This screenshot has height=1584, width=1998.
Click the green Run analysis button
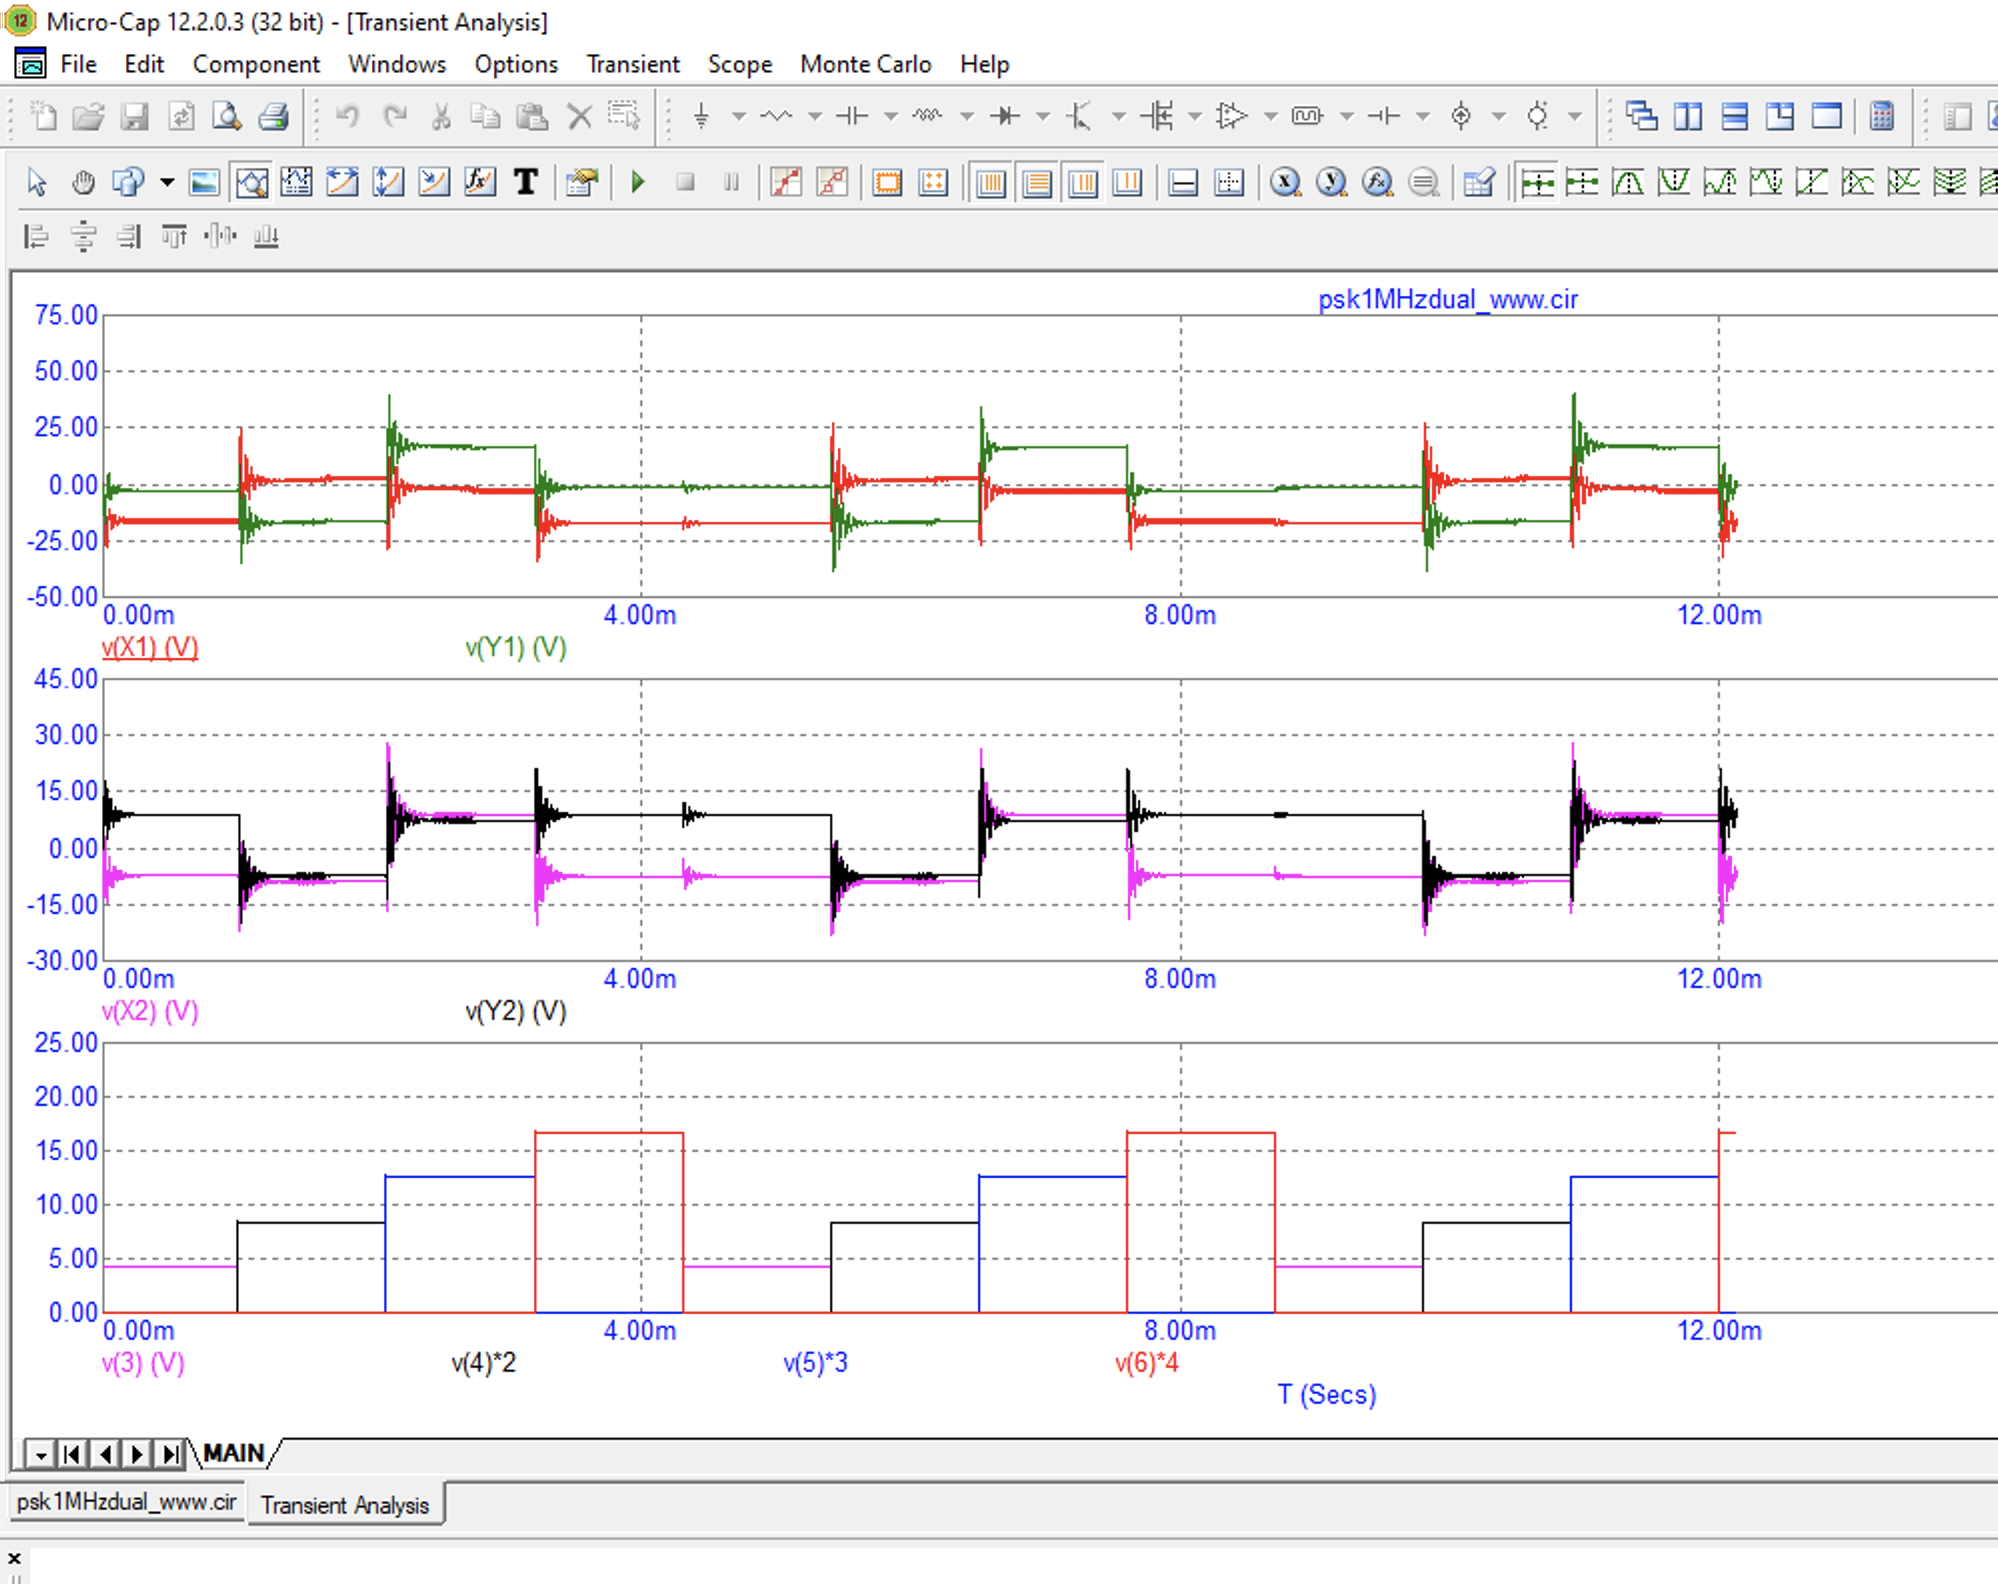click(638, 182)
